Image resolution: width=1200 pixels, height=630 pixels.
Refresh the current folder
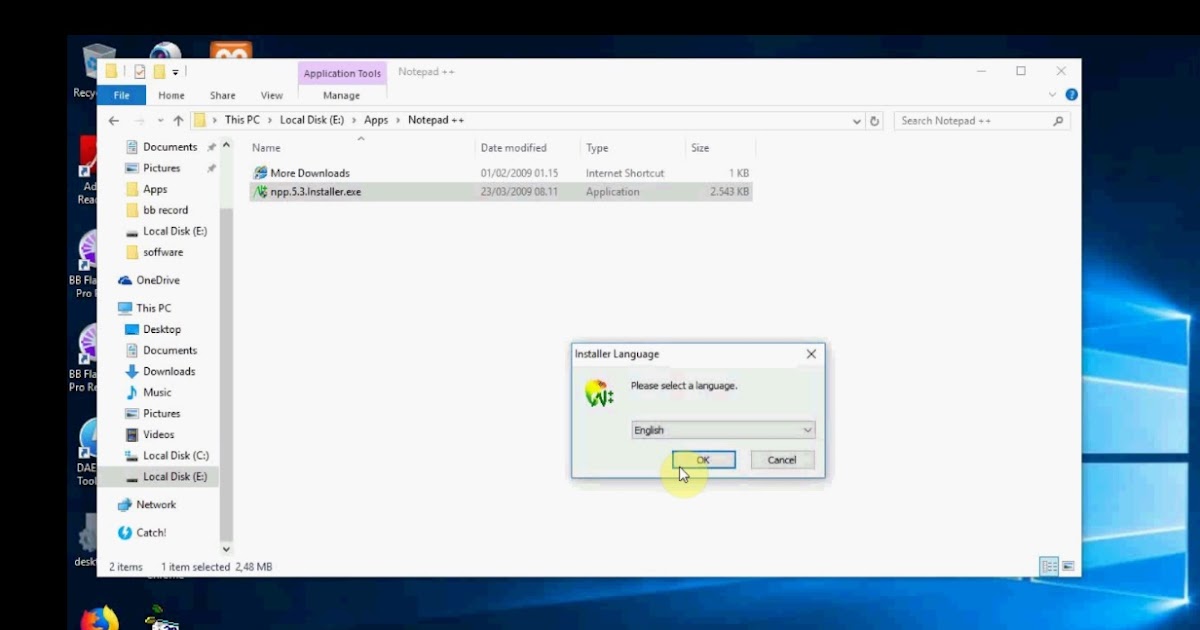875,121
